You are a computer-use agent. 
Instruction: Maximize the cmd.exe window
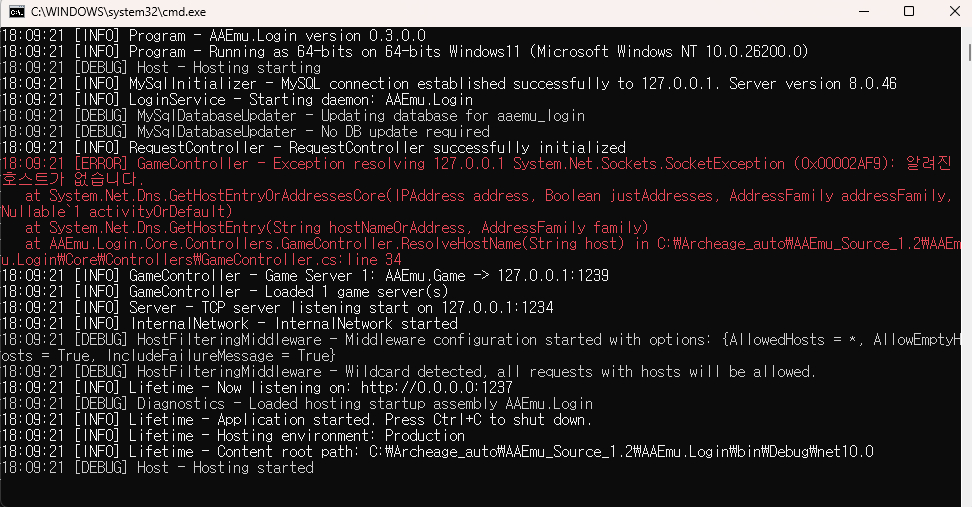(909, 12)
